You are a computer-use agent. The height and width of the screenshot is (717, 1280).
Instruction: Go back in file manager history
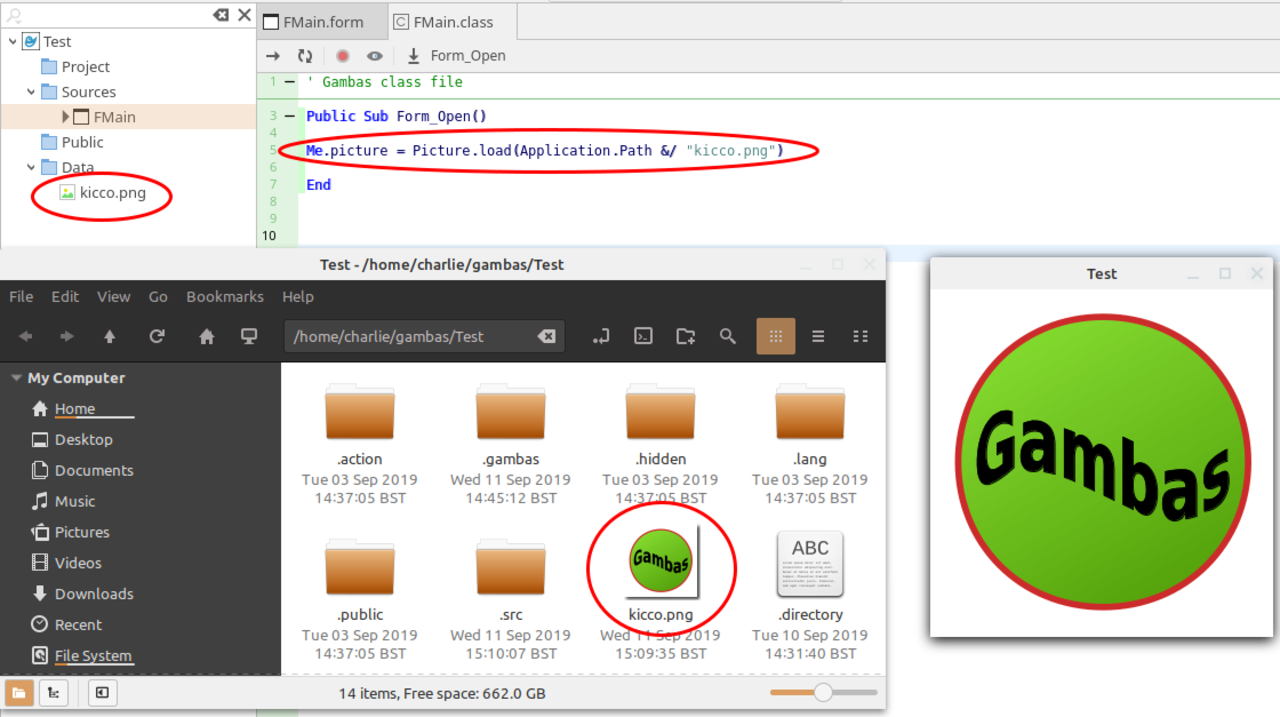point(25,337)
